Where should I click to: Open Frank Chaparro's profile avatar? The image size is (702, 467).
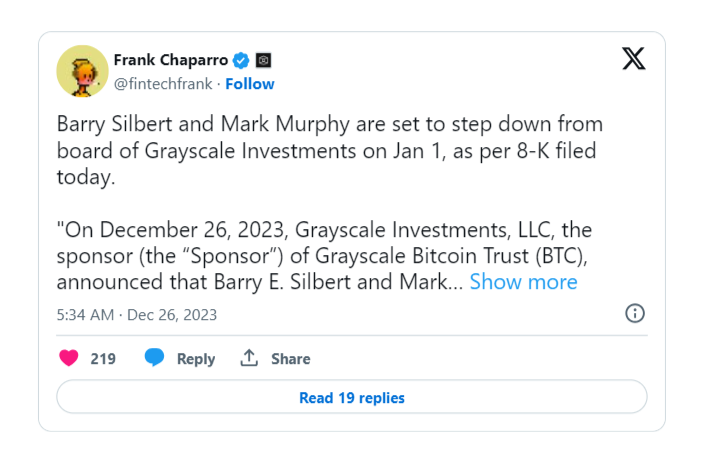82,70
